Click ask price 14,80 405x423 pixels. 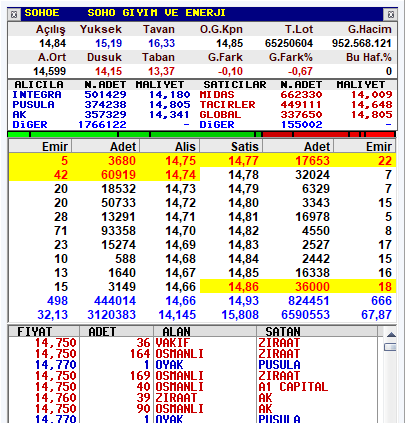244,203
